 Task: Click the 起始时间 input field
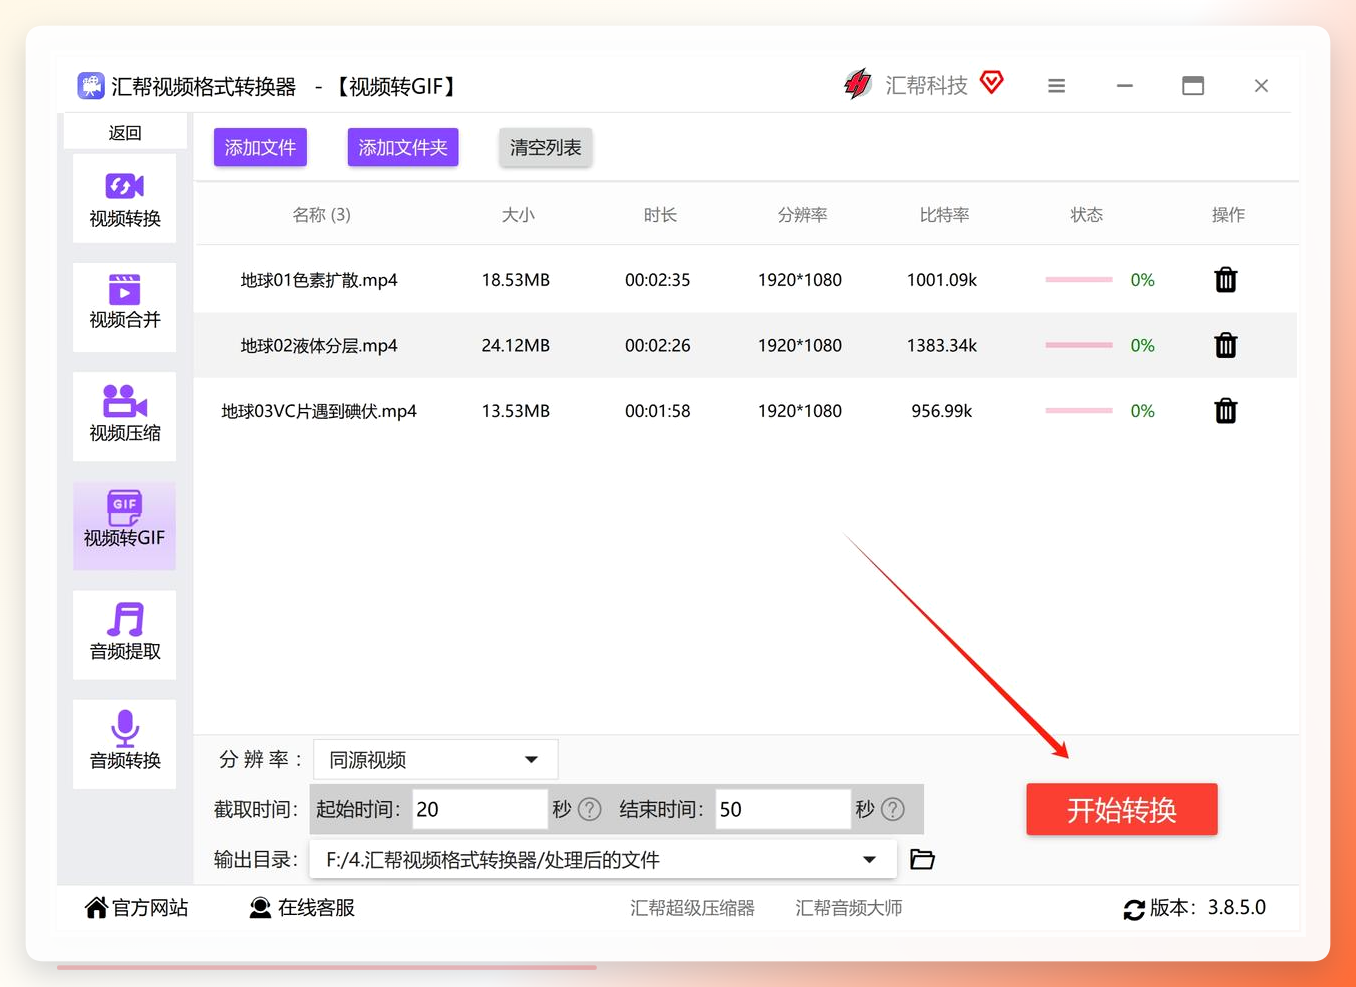coord(480,809)
